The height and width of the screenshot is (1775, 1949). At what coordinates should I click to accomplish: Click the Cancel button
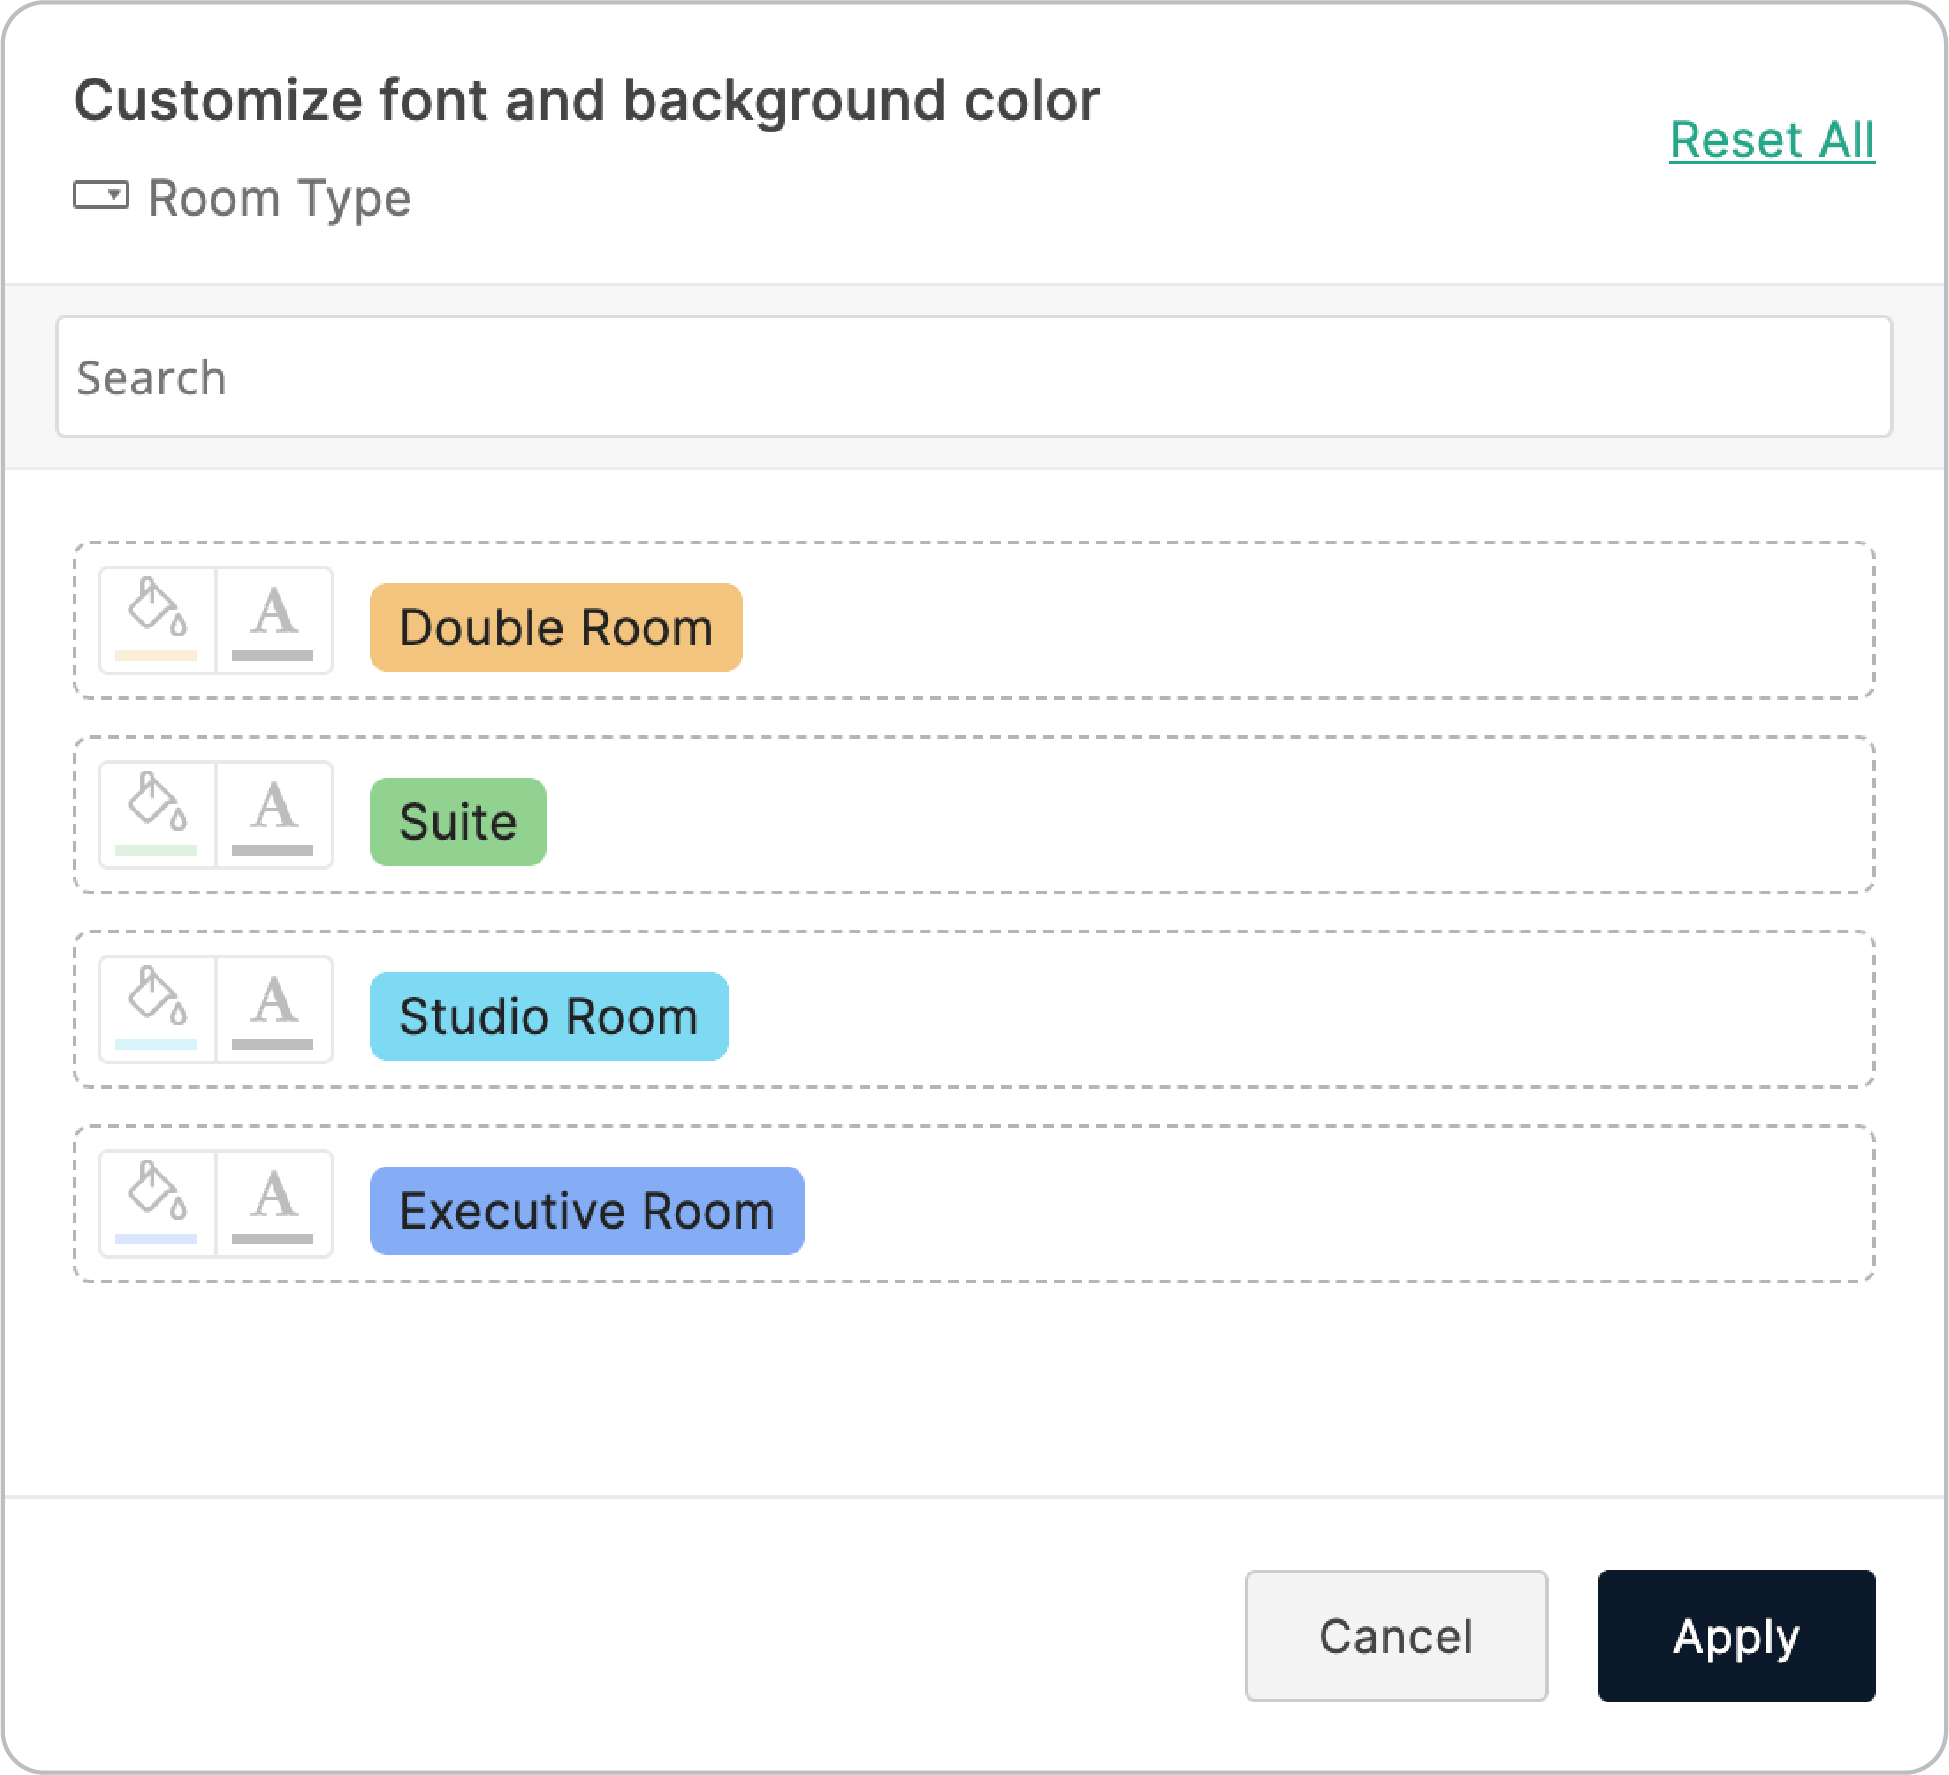[1396, 1636]
